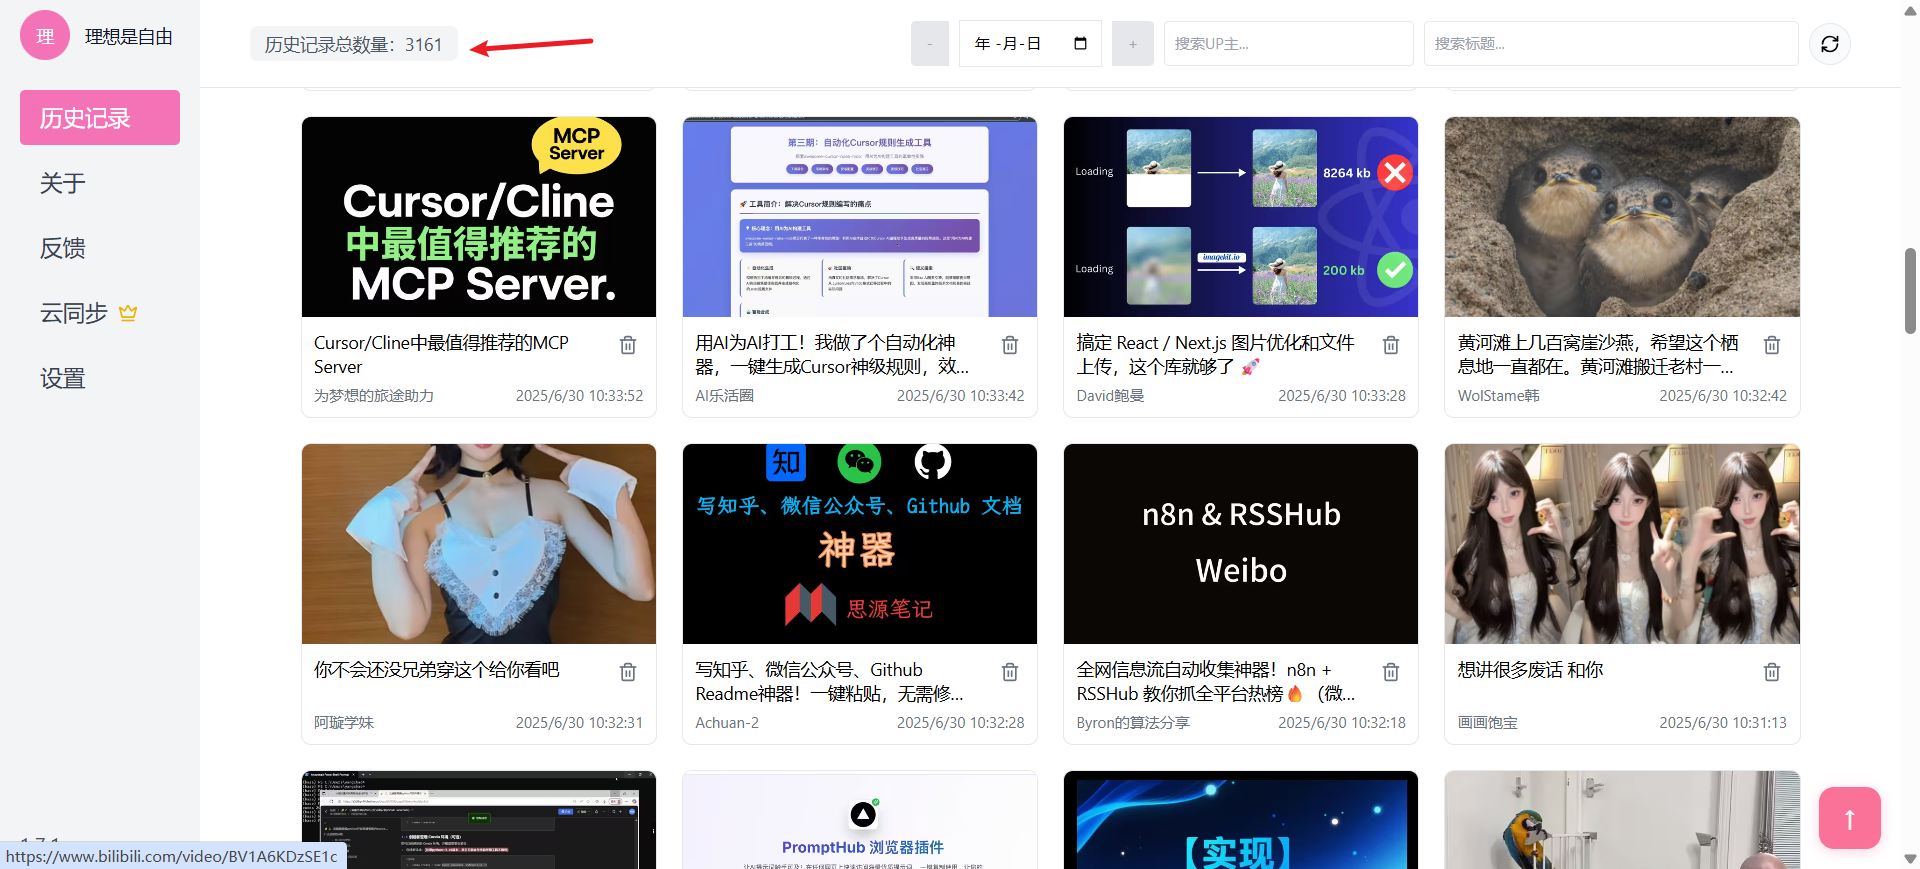Open title Cursor/Cline中最值得推荐的MCP Server
This screenshot has height=869, width=1920.
tap(441, 355)
